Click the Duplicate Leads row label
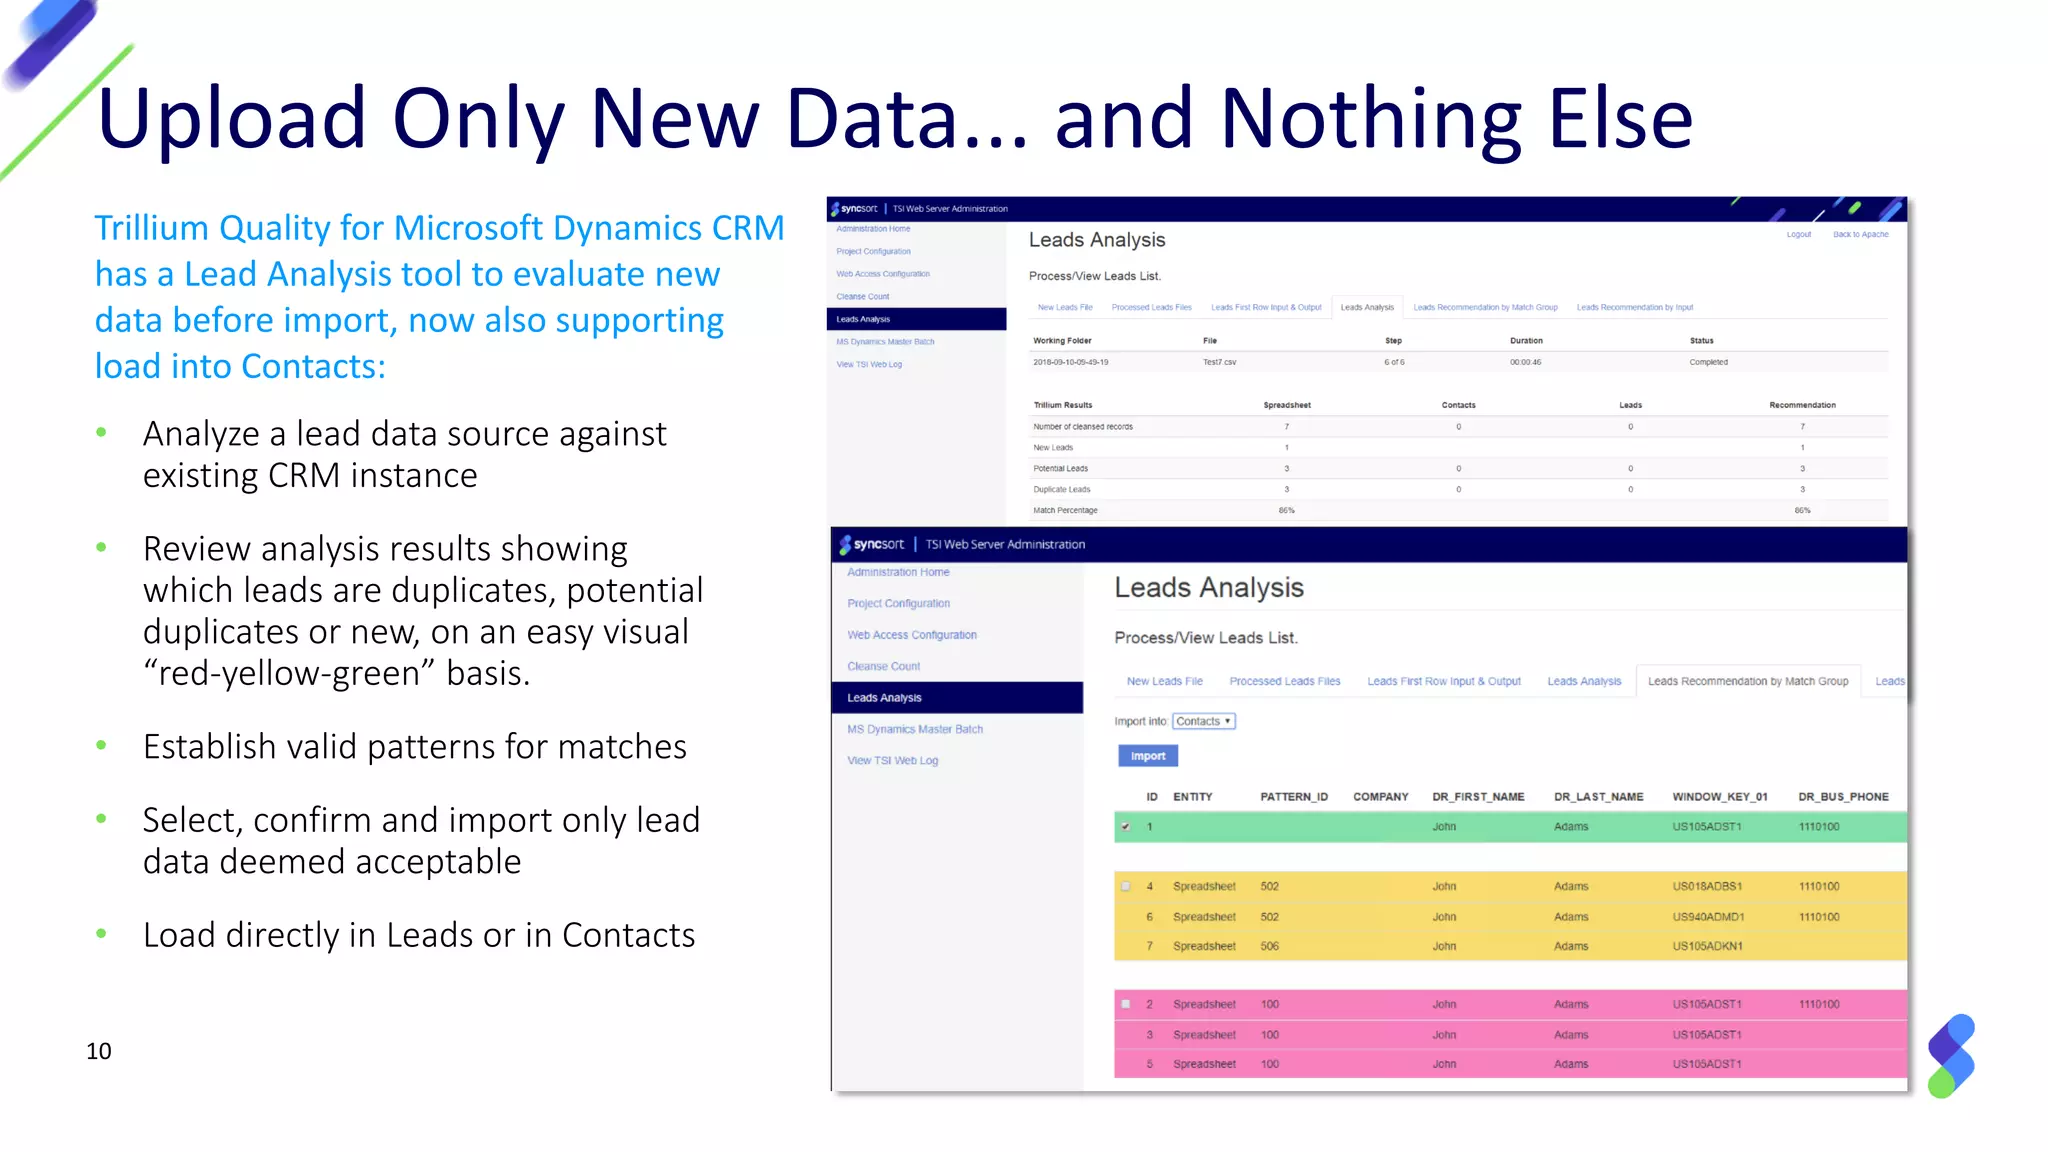This screenshot has height=1152, width=2048. [1061, 490]
